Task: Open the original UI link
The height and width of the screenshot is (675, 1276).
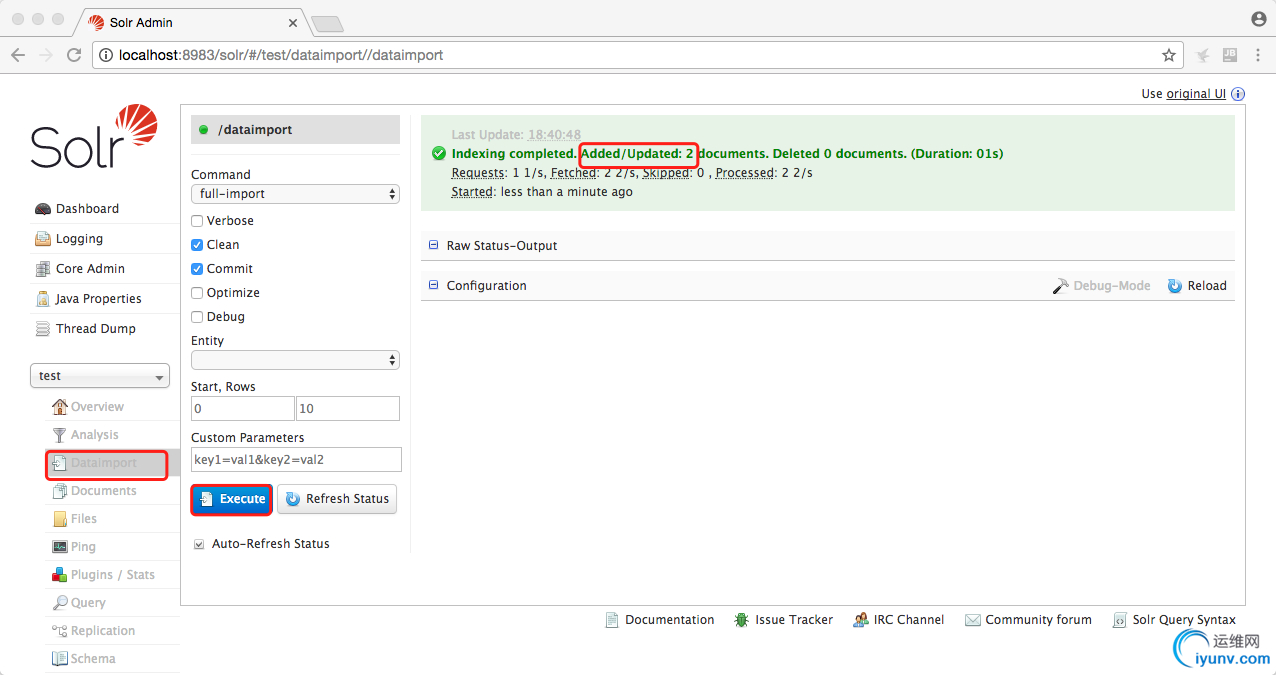Action: [x=1196, y=94]
